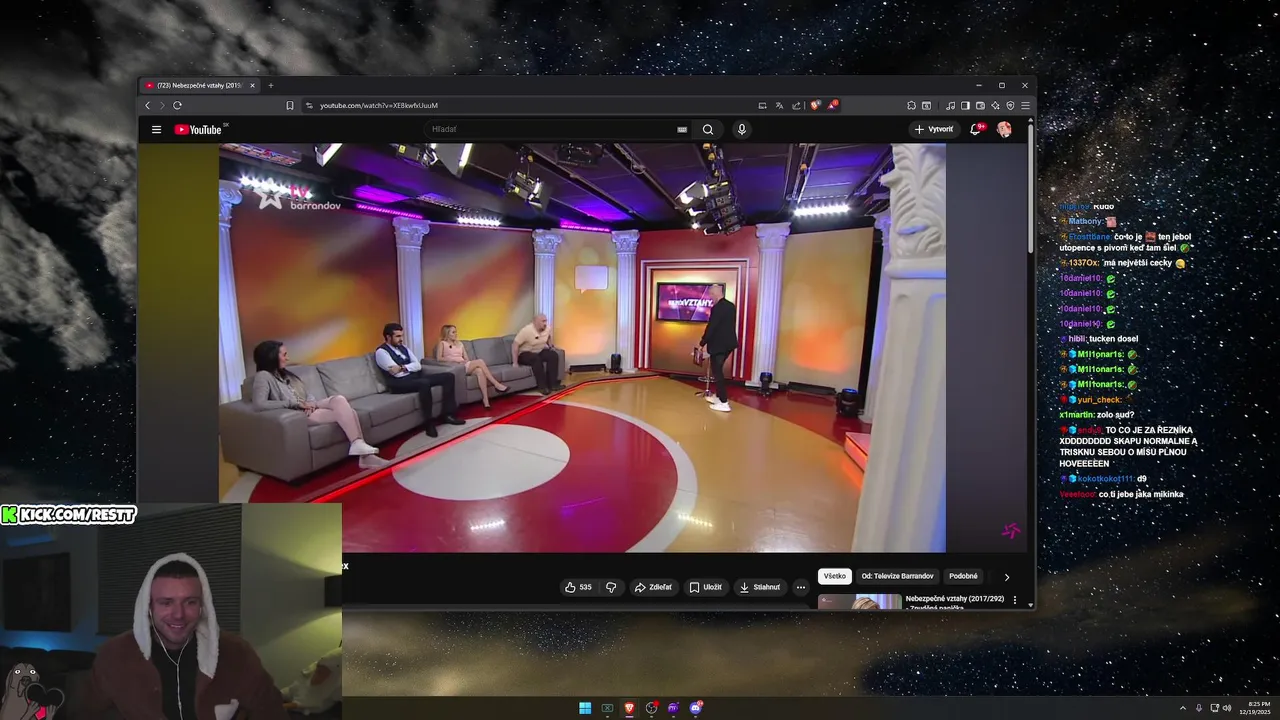Screen dimensions: 1280x720
Task: Show more filter chips with right chevron
Action: tap(1006, 576)
